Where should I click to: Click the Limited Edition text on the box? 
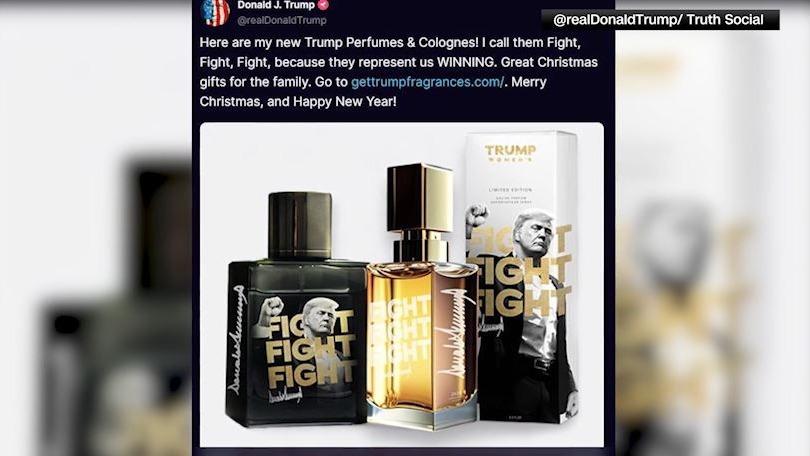click(510, 190)
